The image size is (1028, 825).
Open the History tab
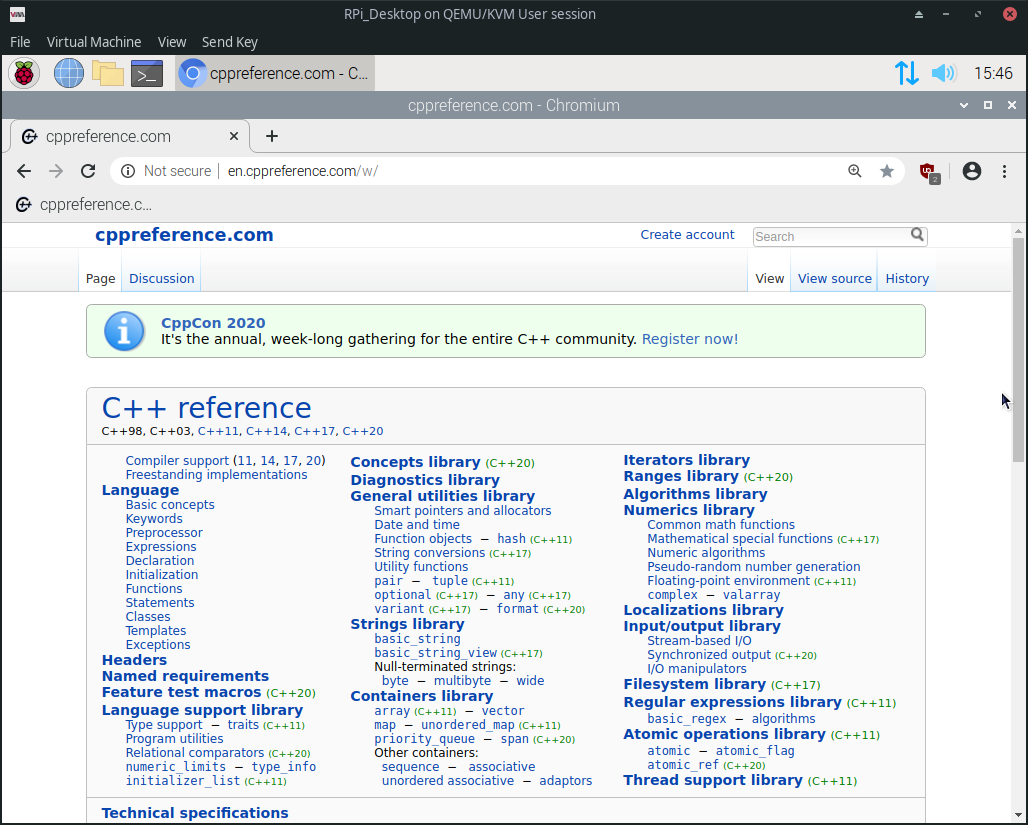click(x=907, y=279)
